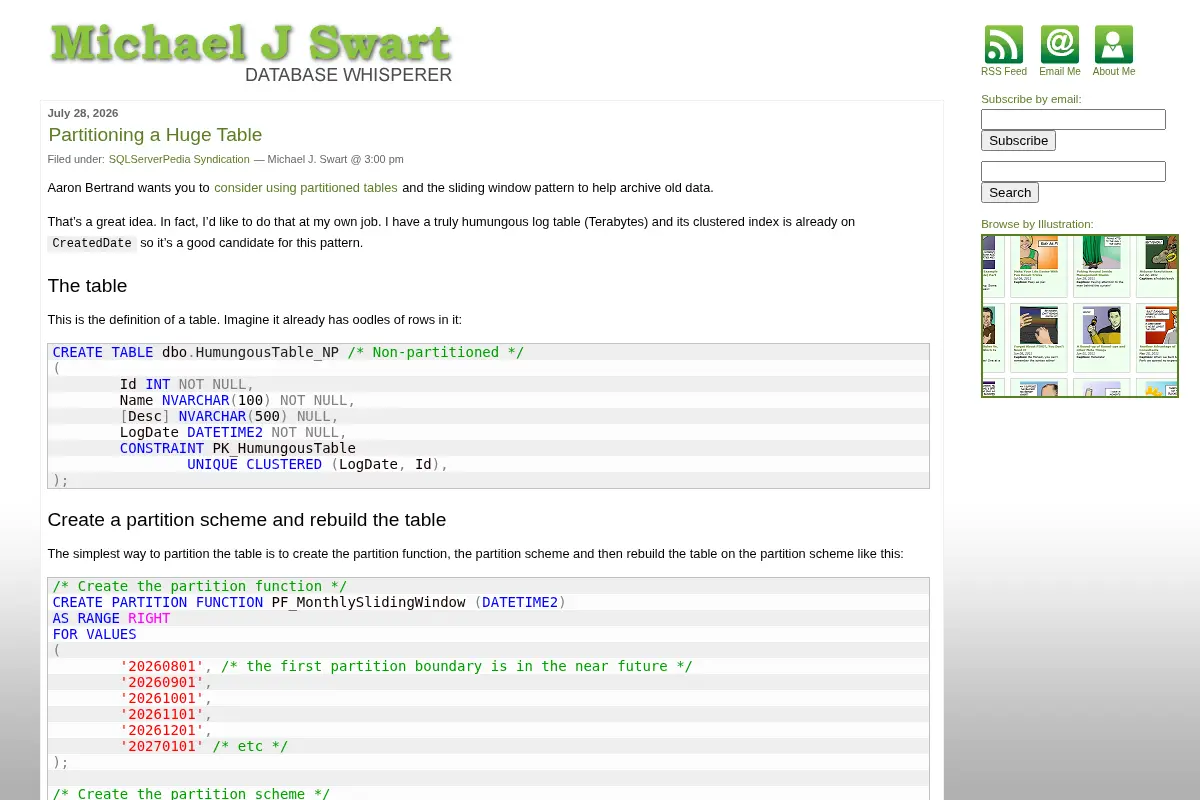
Task: Click the Email Me @ icon
Action: pos(1060,45)
